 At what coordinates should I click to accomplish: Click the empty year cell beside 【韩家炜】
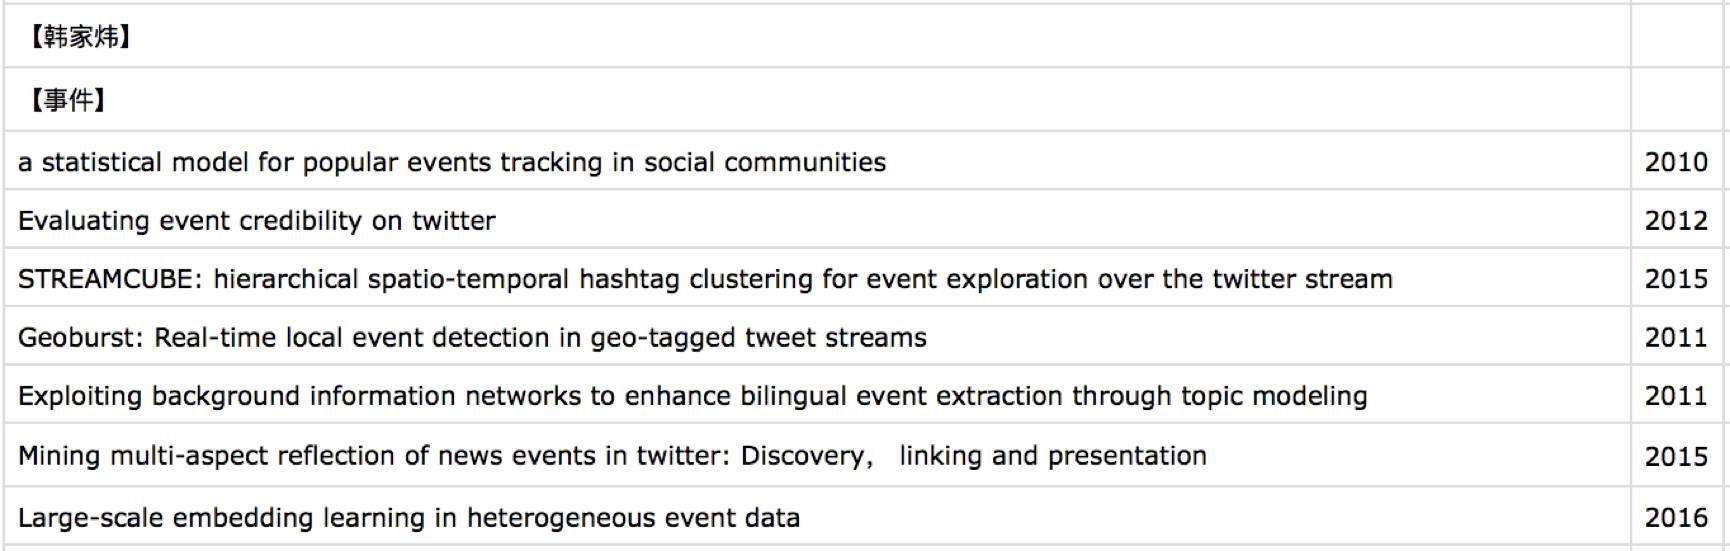pos(1676,38)
